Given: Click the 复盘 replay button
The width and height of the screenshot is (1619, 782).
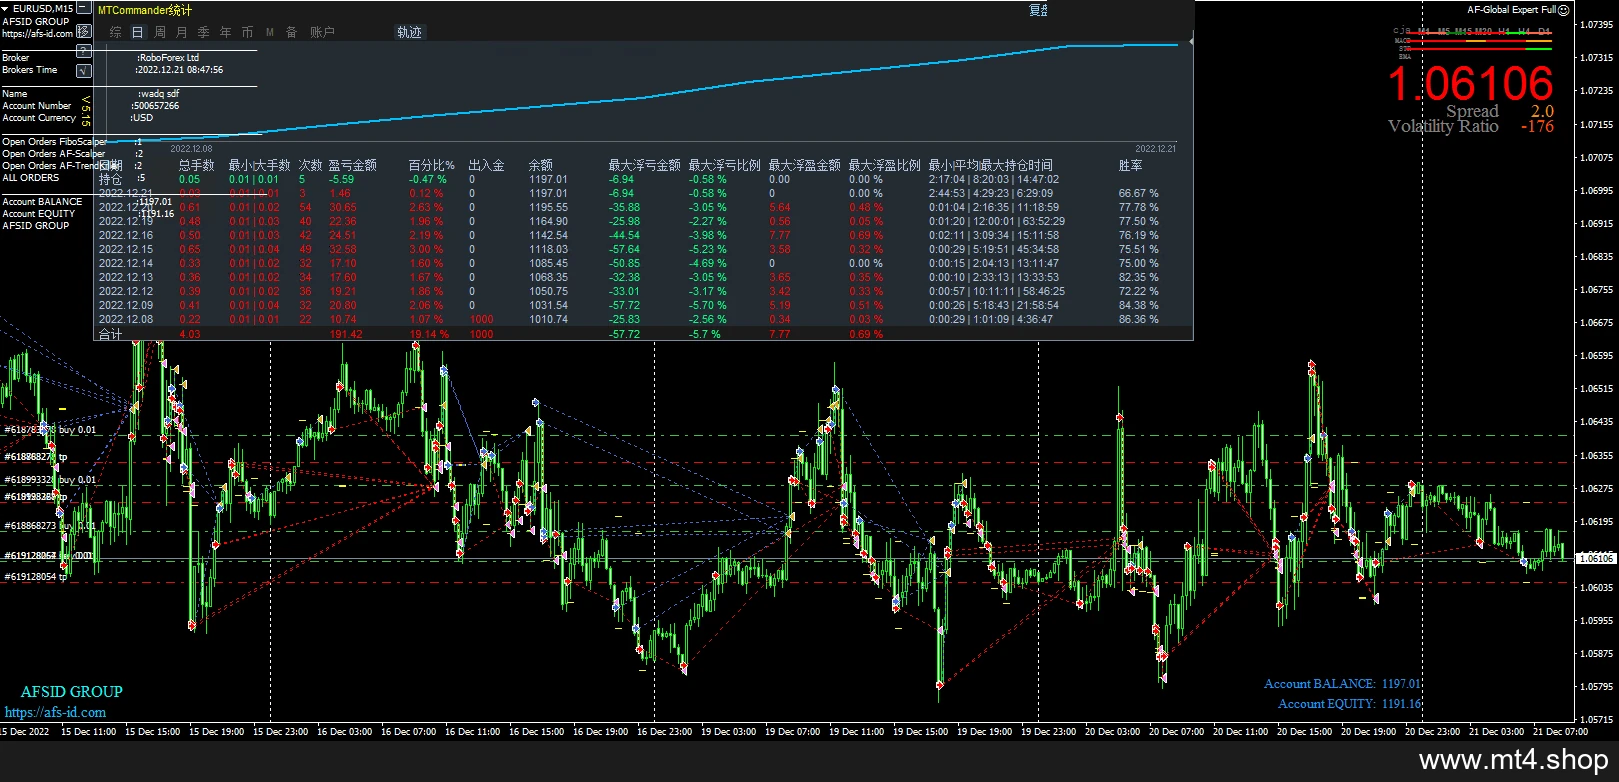Looking at the screenshot, I should coord(1039,10).
